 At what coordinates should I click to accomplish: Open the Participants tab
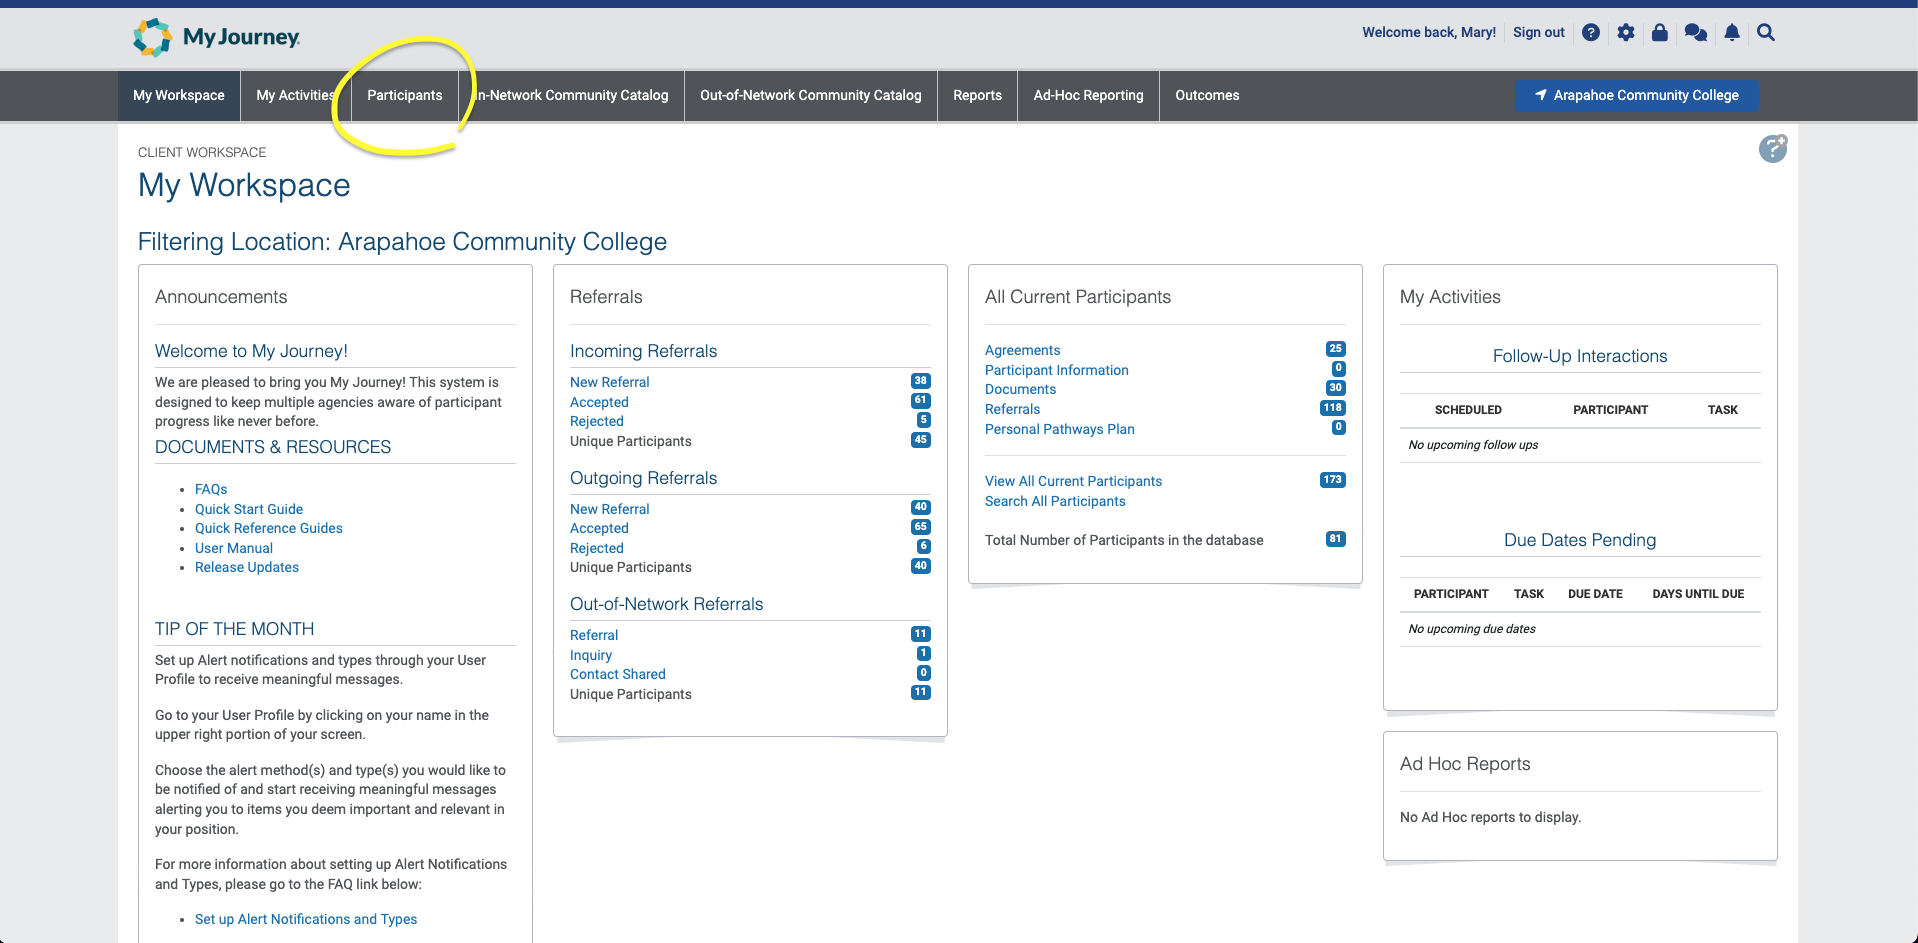pos(404,95)
